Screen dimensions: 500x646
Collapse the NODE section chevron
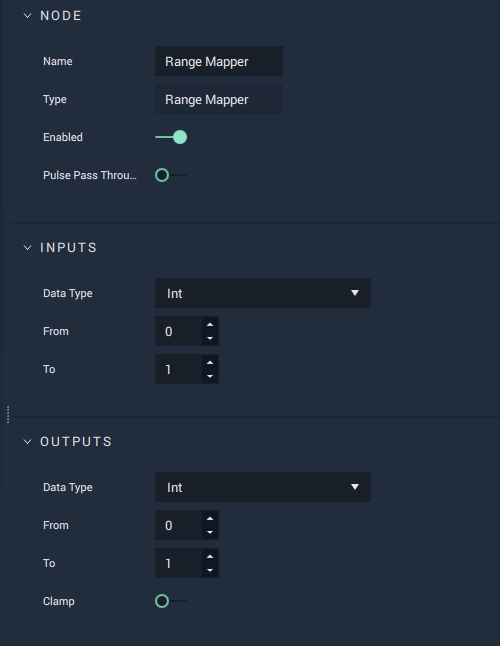(x=28, y=16)
